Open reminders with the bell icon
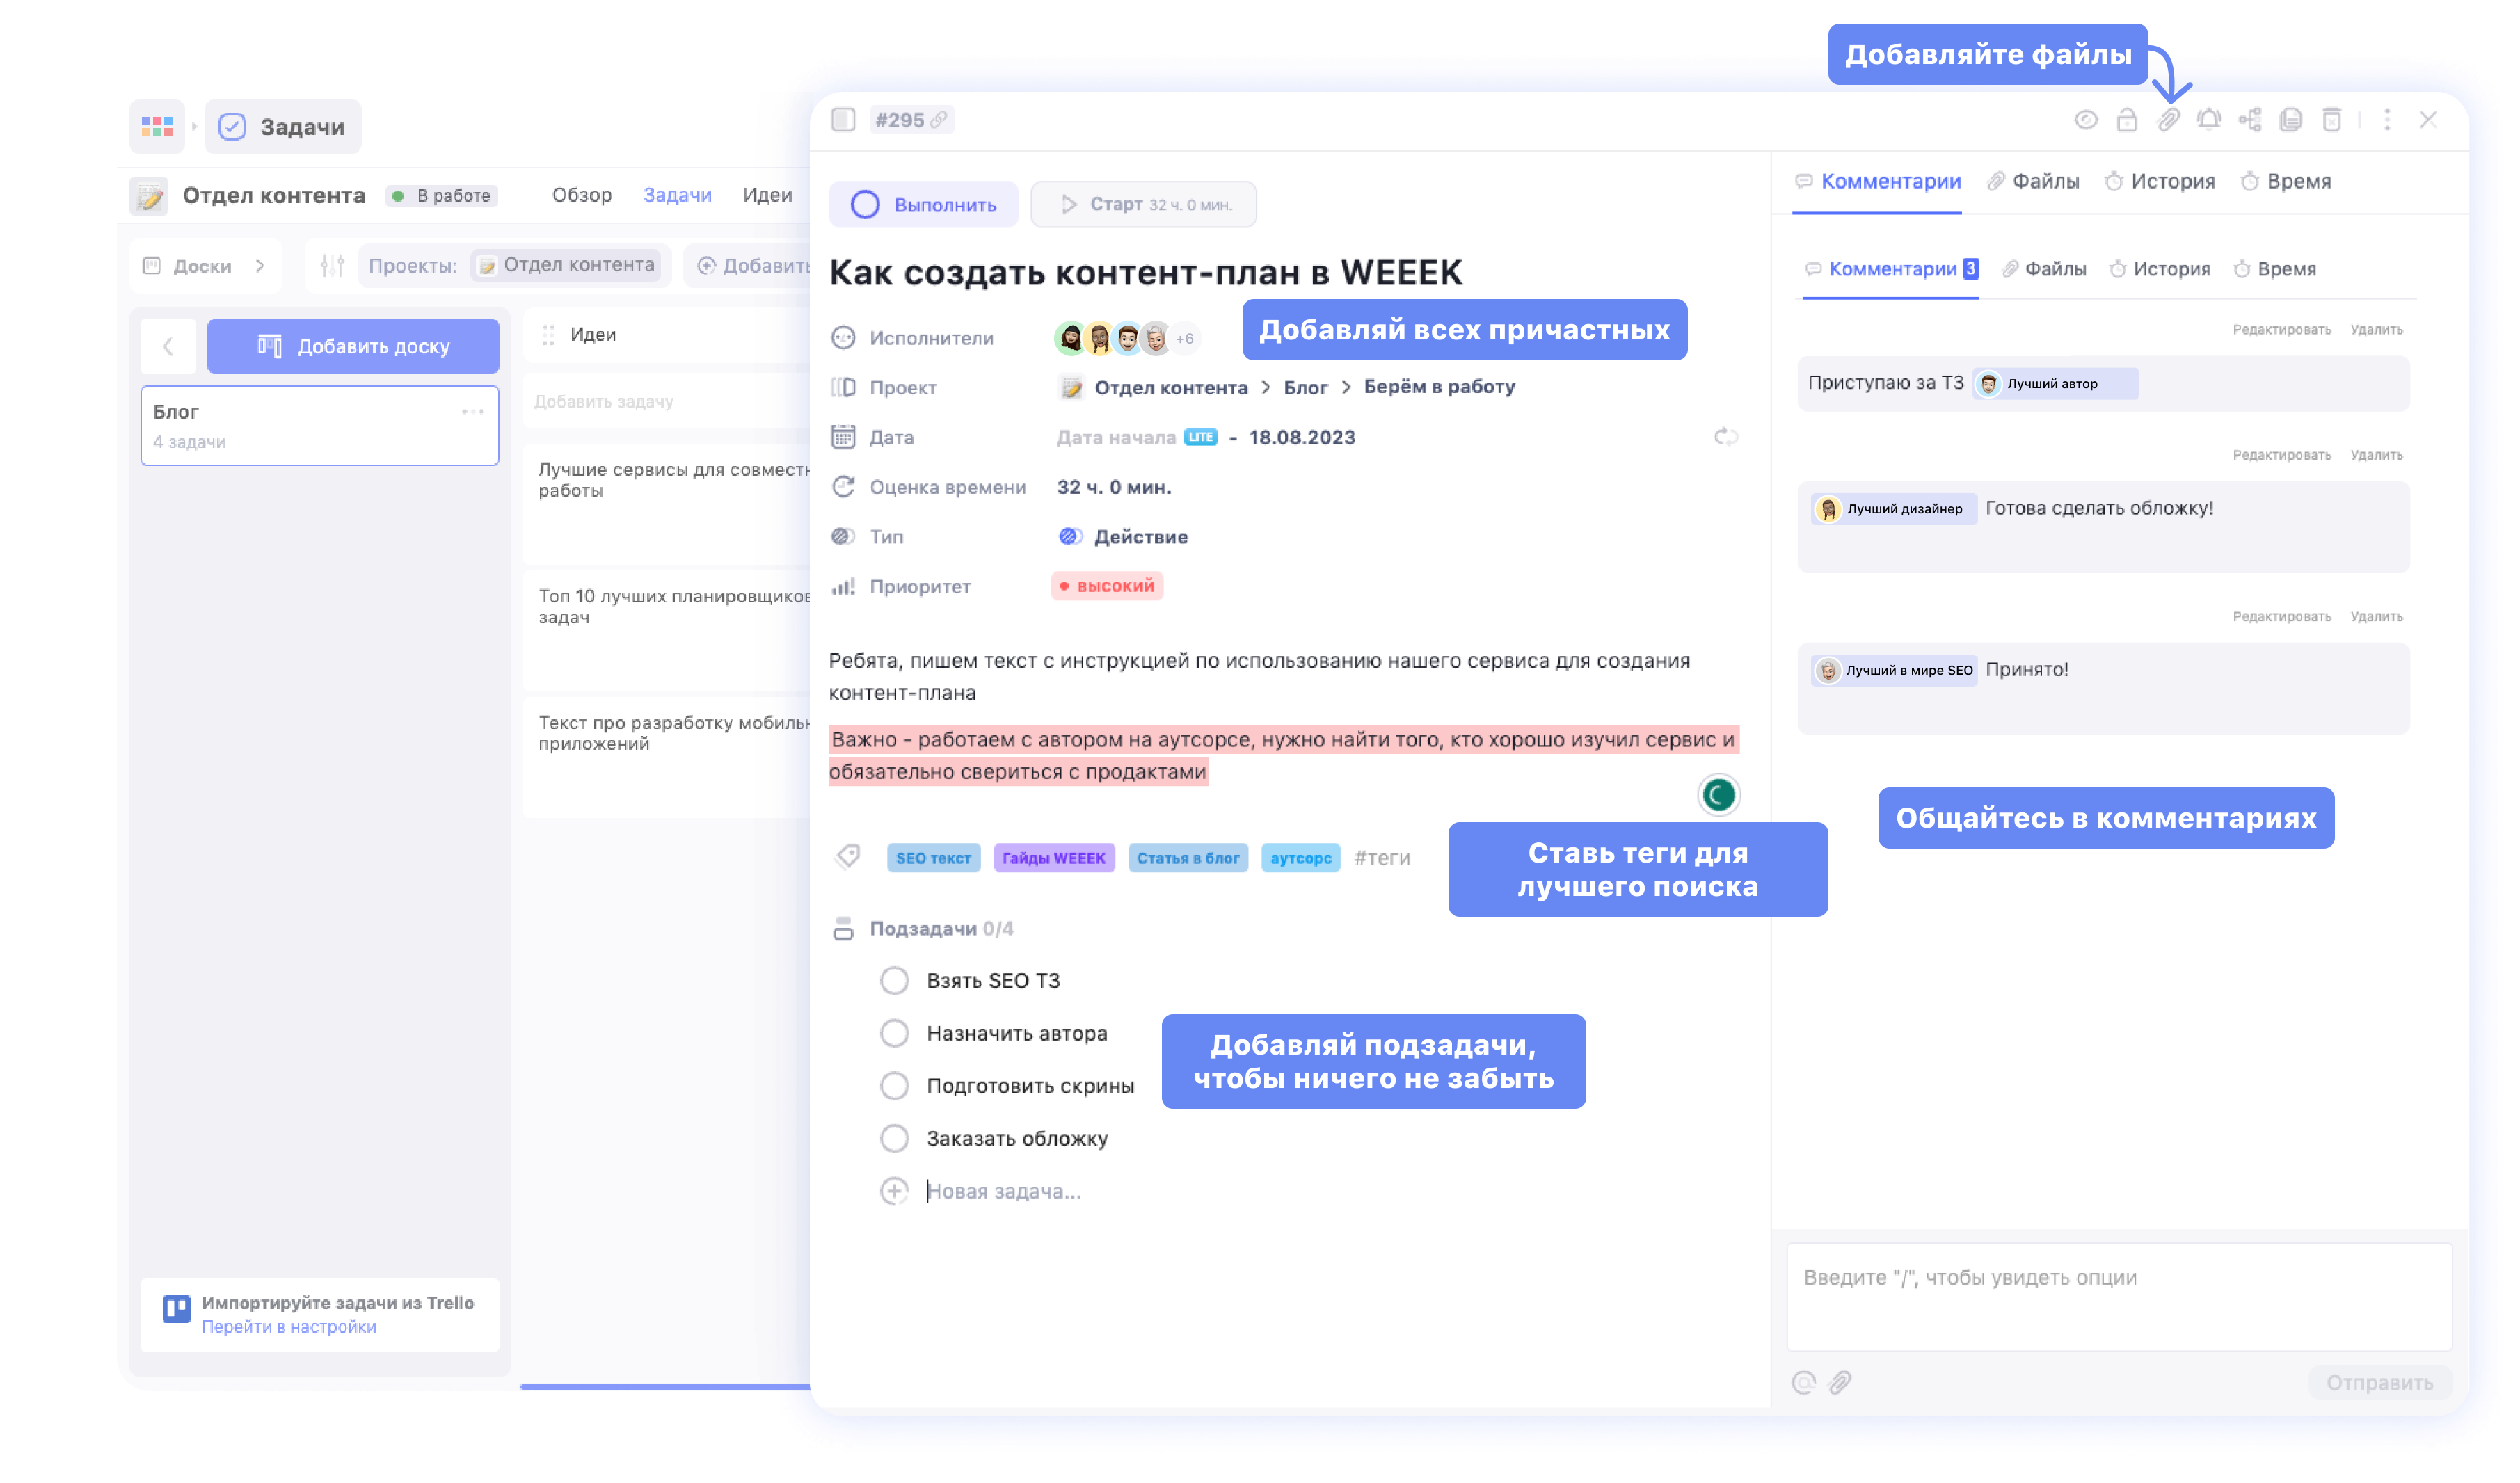This screenshot has width=2520, height=1483. tap(2208, 120)
